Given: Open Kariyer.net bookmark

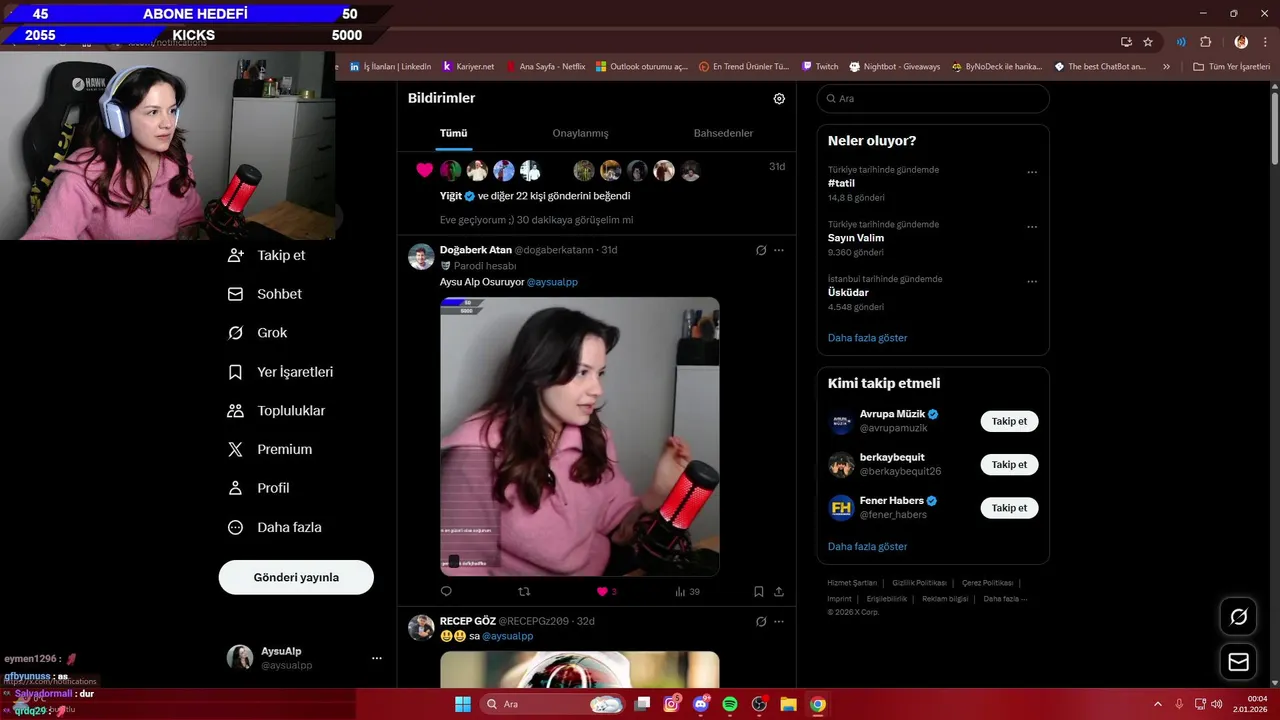Looking at the screenshot, I should (468, 67).
